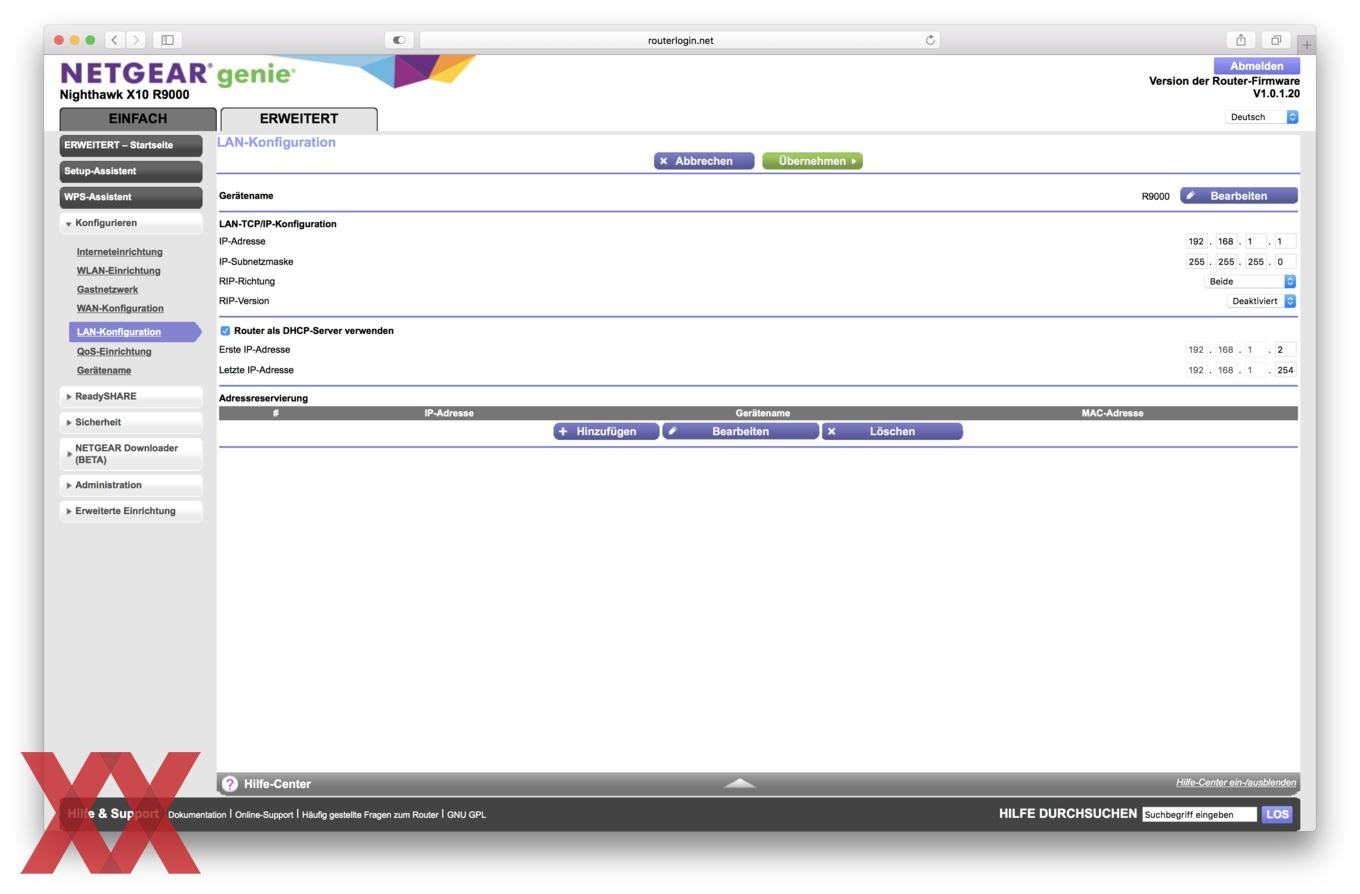Click last octet of IP-Subnetzmaske
The image size is (1360, 894).
1285,262
